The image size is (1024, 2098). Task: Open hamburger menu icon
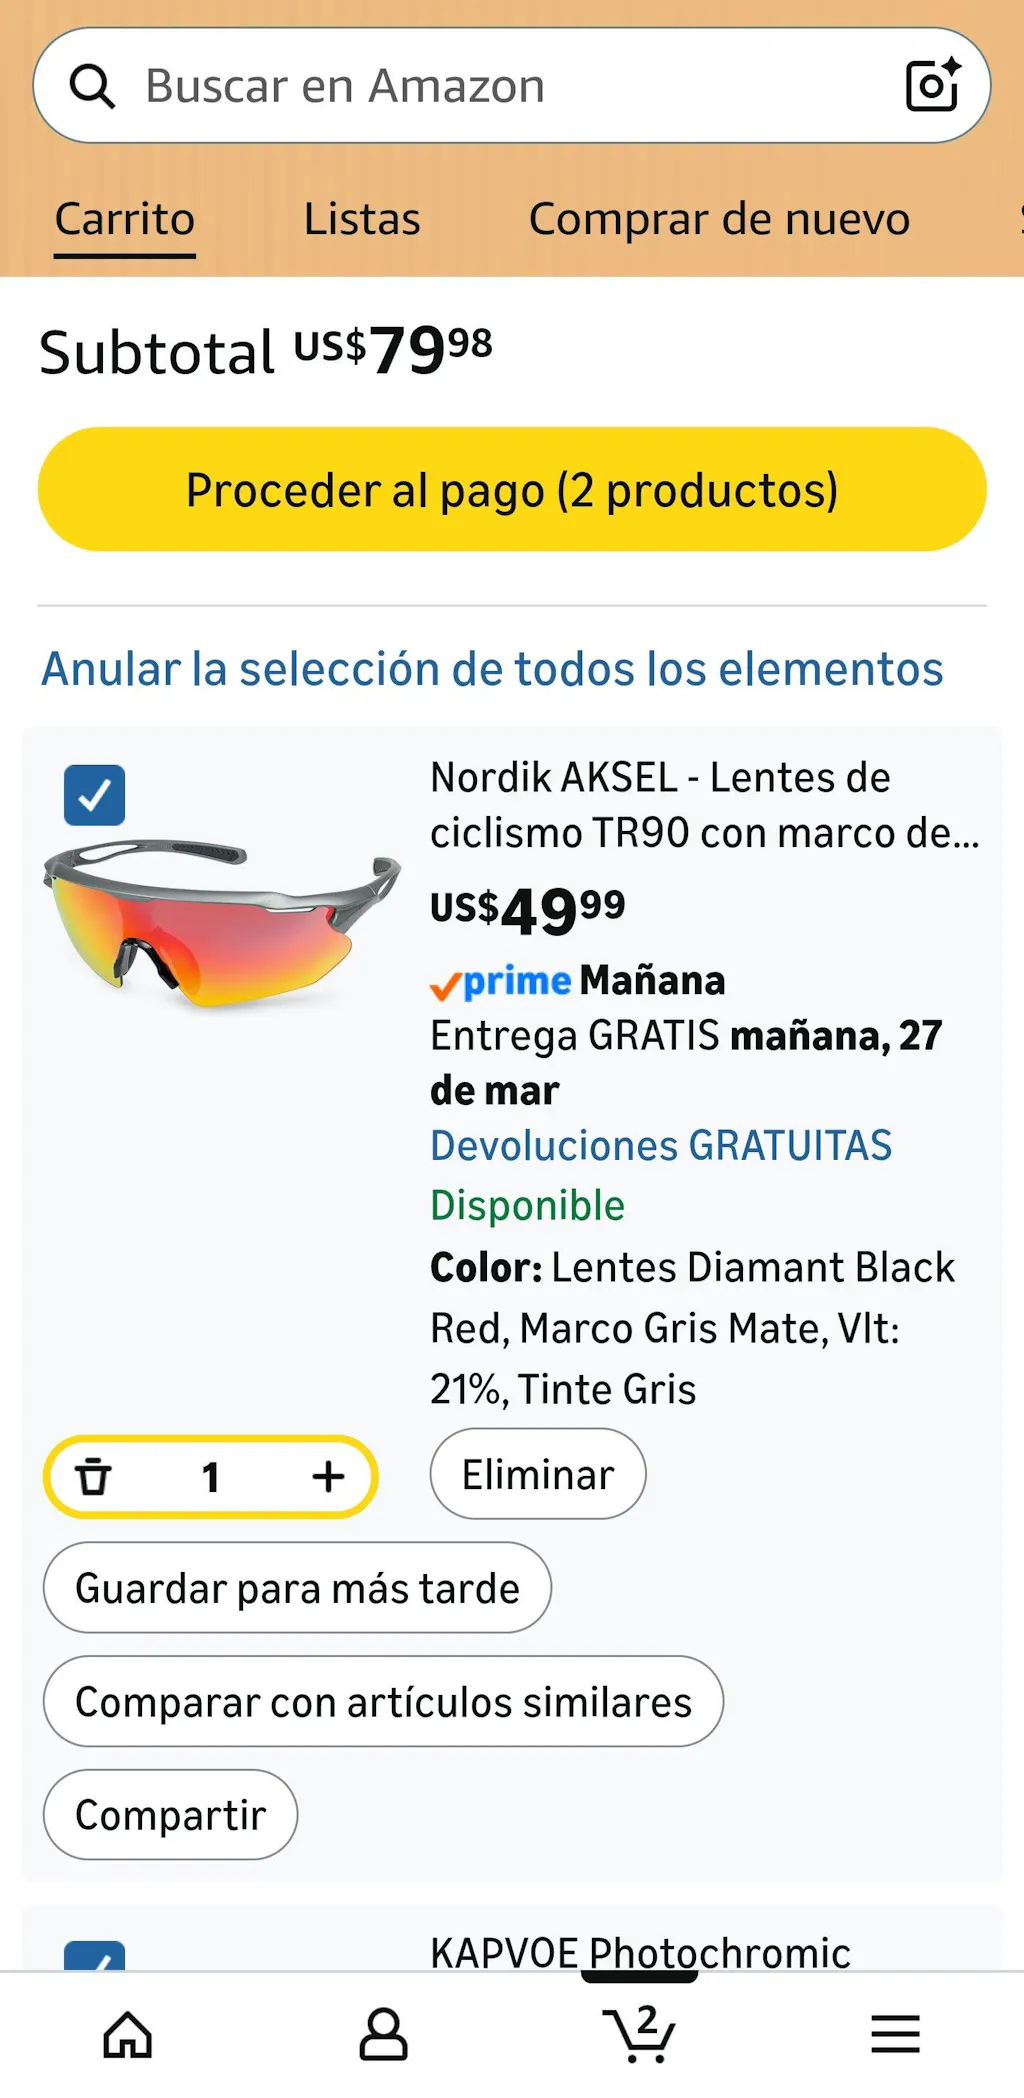[x=895, y=2035]
